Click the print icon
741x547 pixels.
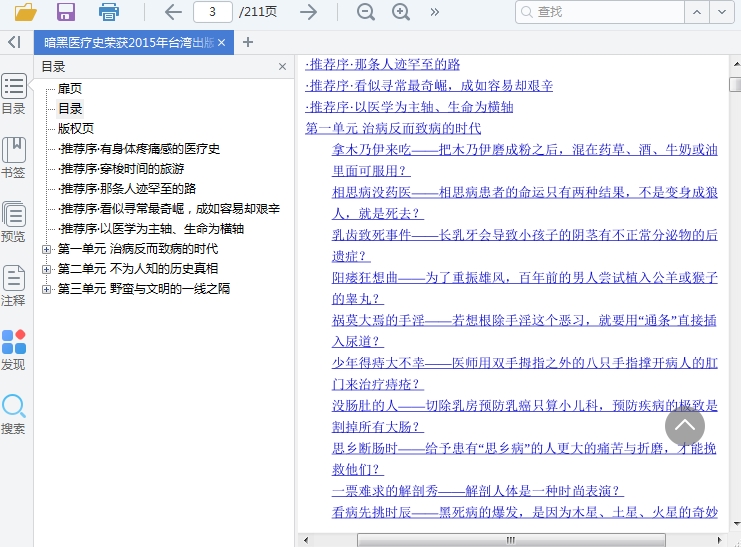coord(108,12)
